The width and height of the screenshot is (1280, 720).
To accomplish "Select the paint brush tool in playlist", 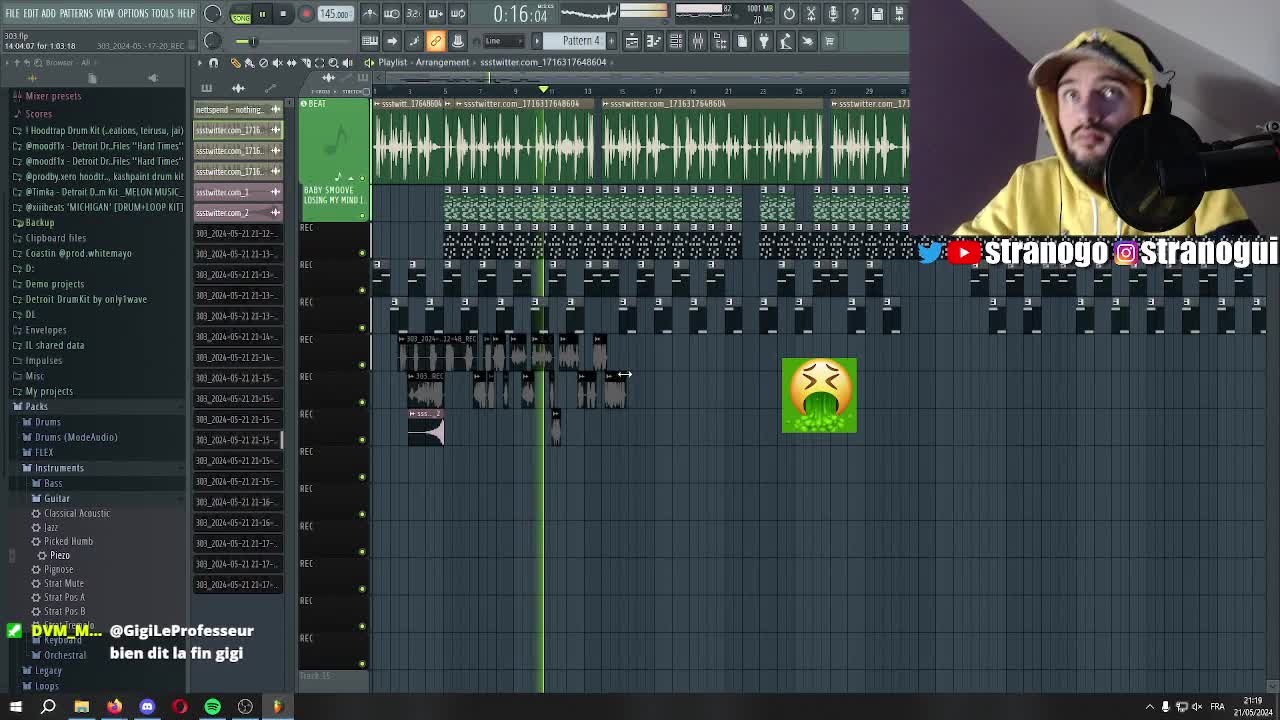I will 250,63.
